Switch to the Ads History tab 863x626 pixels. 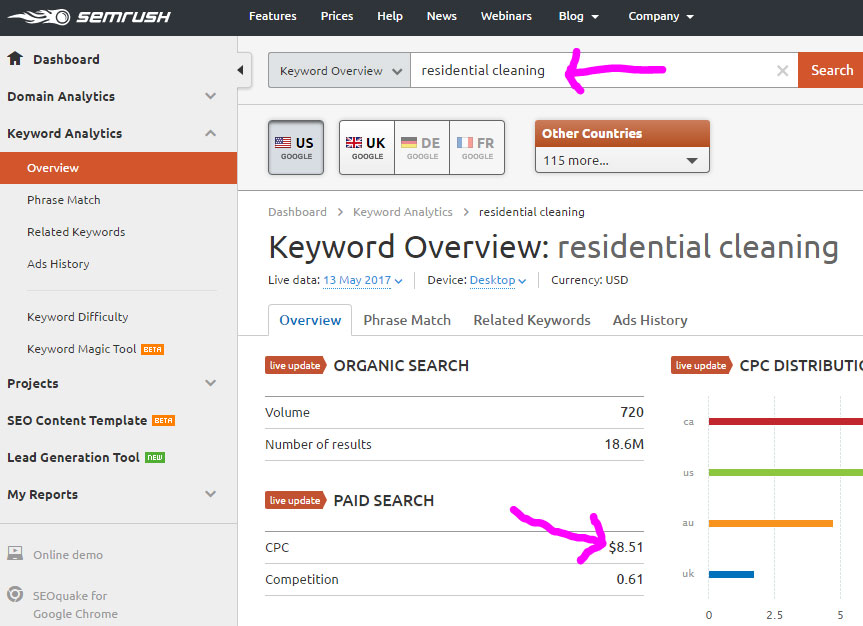pos(650,320)
